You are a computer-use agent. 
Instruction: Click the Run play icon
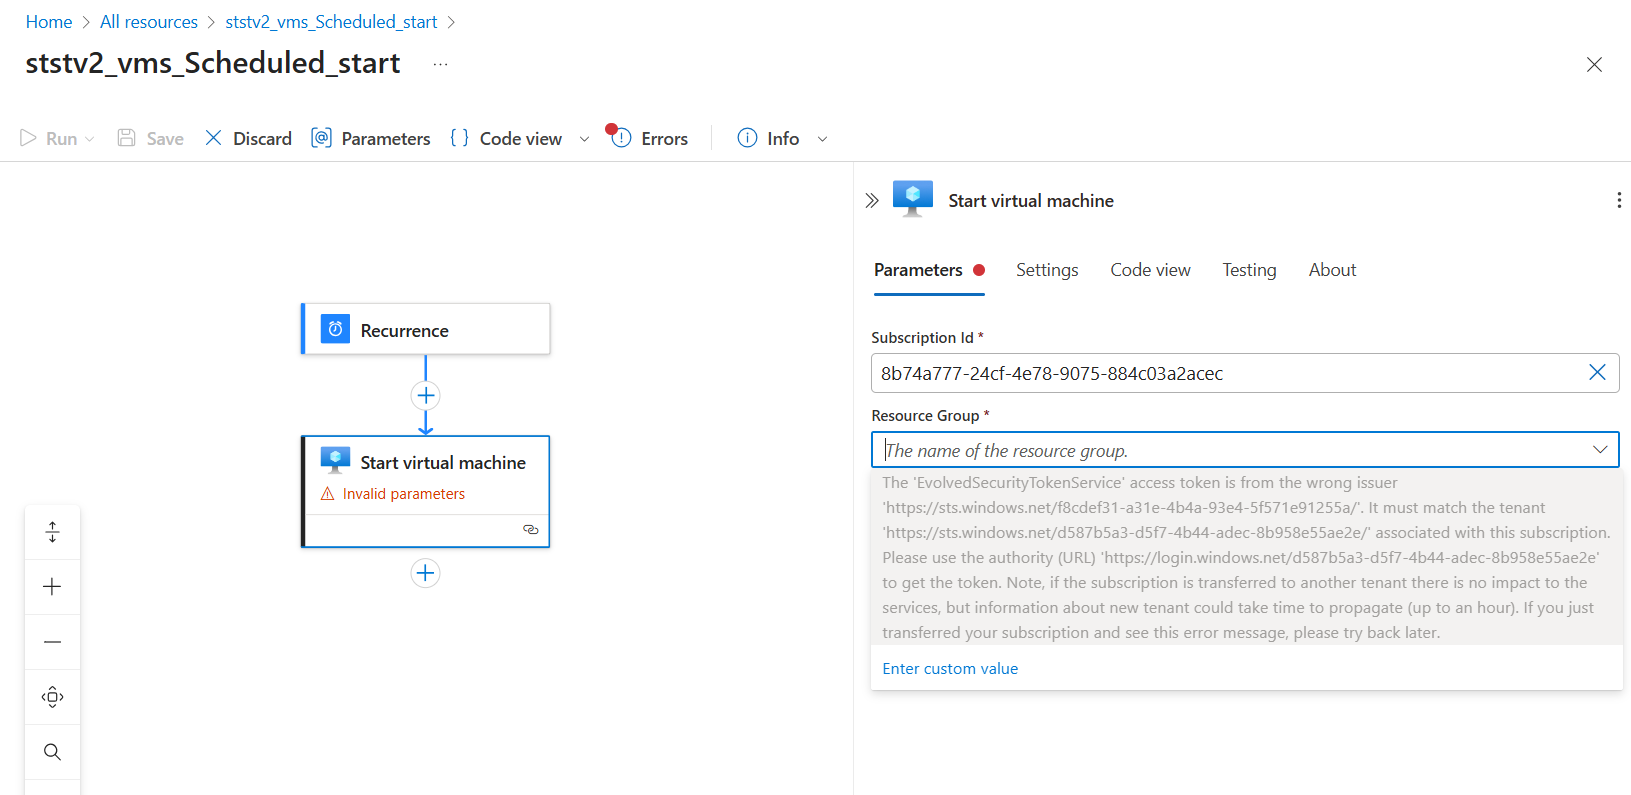[29, 138]
